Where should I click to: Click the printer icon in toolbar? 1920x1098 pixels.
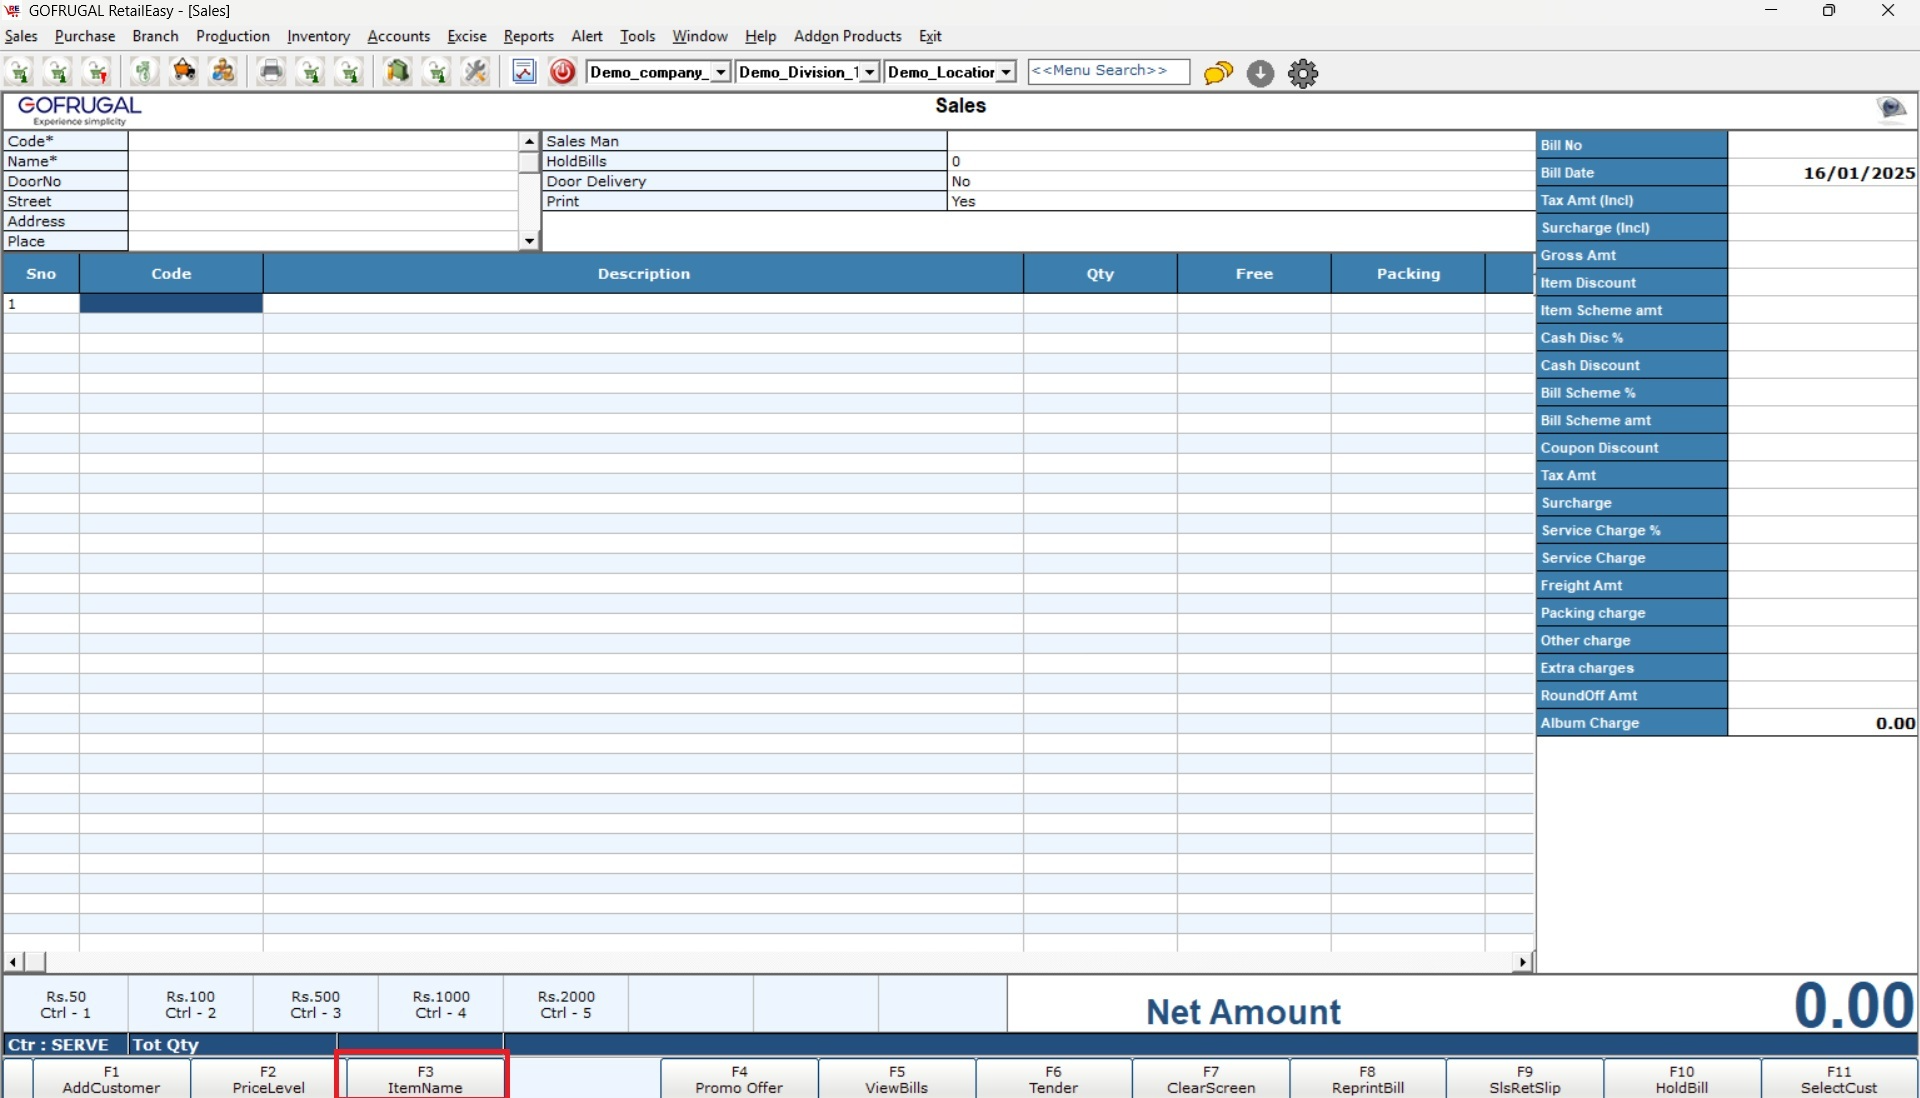coord(271,72)
